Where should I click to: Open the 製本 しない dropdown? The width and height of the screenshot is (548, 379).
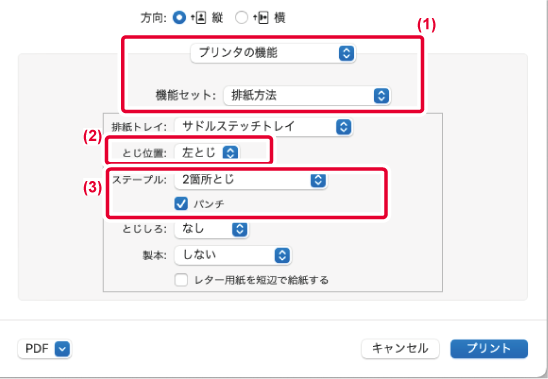233,255
